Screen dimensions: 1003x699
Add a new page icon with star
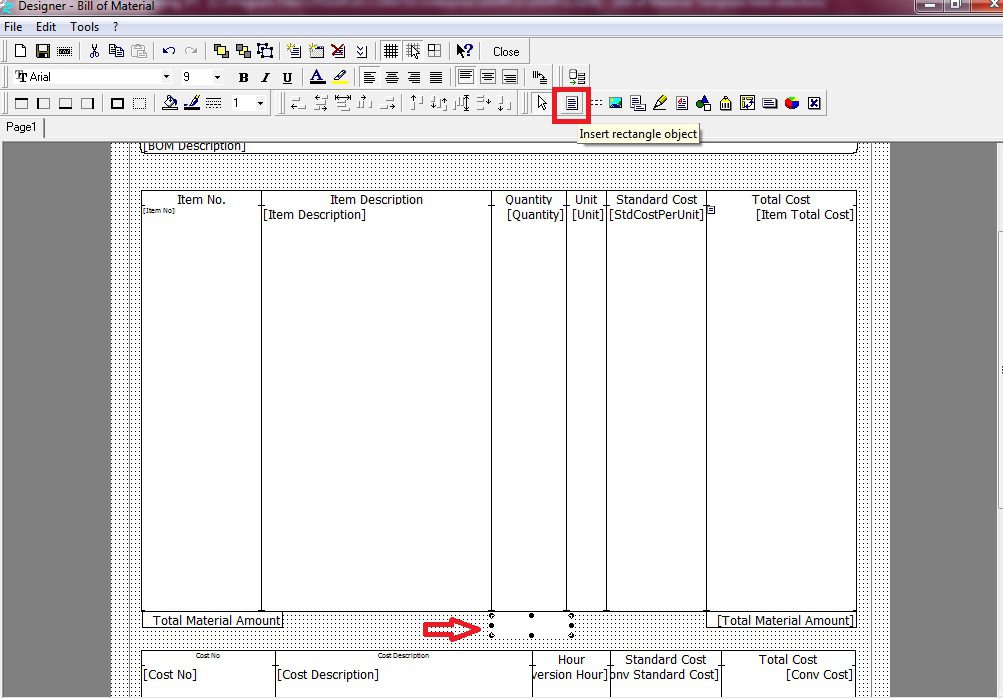pos(316,51)
